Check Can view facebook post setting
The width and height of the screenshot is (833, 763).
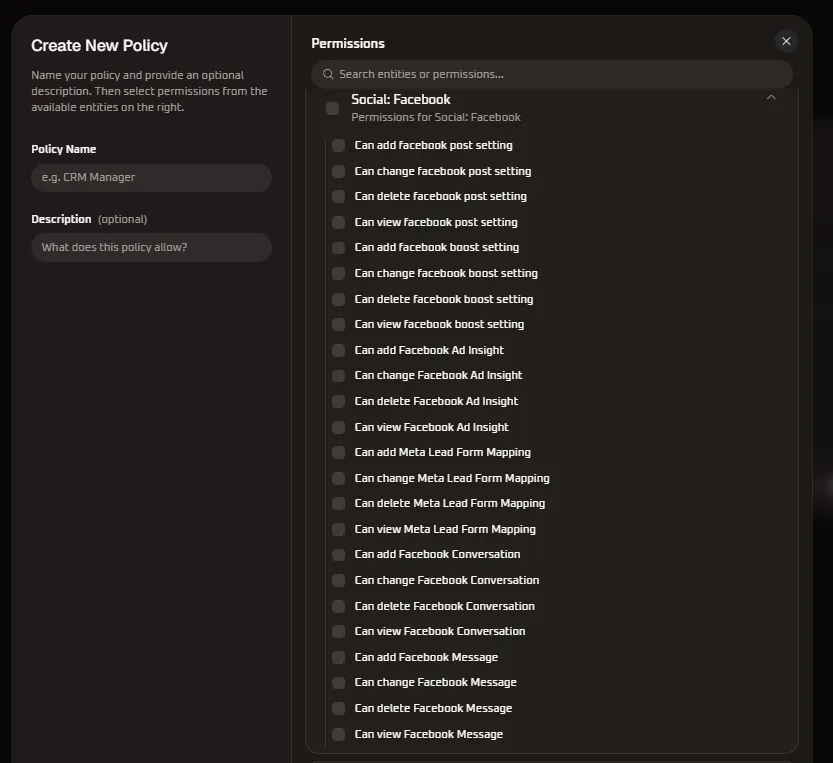click(x=338, y=222)
